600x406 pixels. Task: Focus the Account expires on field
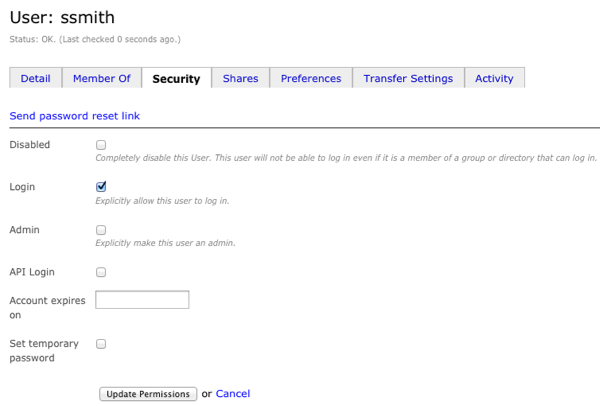pyautogui.click(x=142, y=300)
